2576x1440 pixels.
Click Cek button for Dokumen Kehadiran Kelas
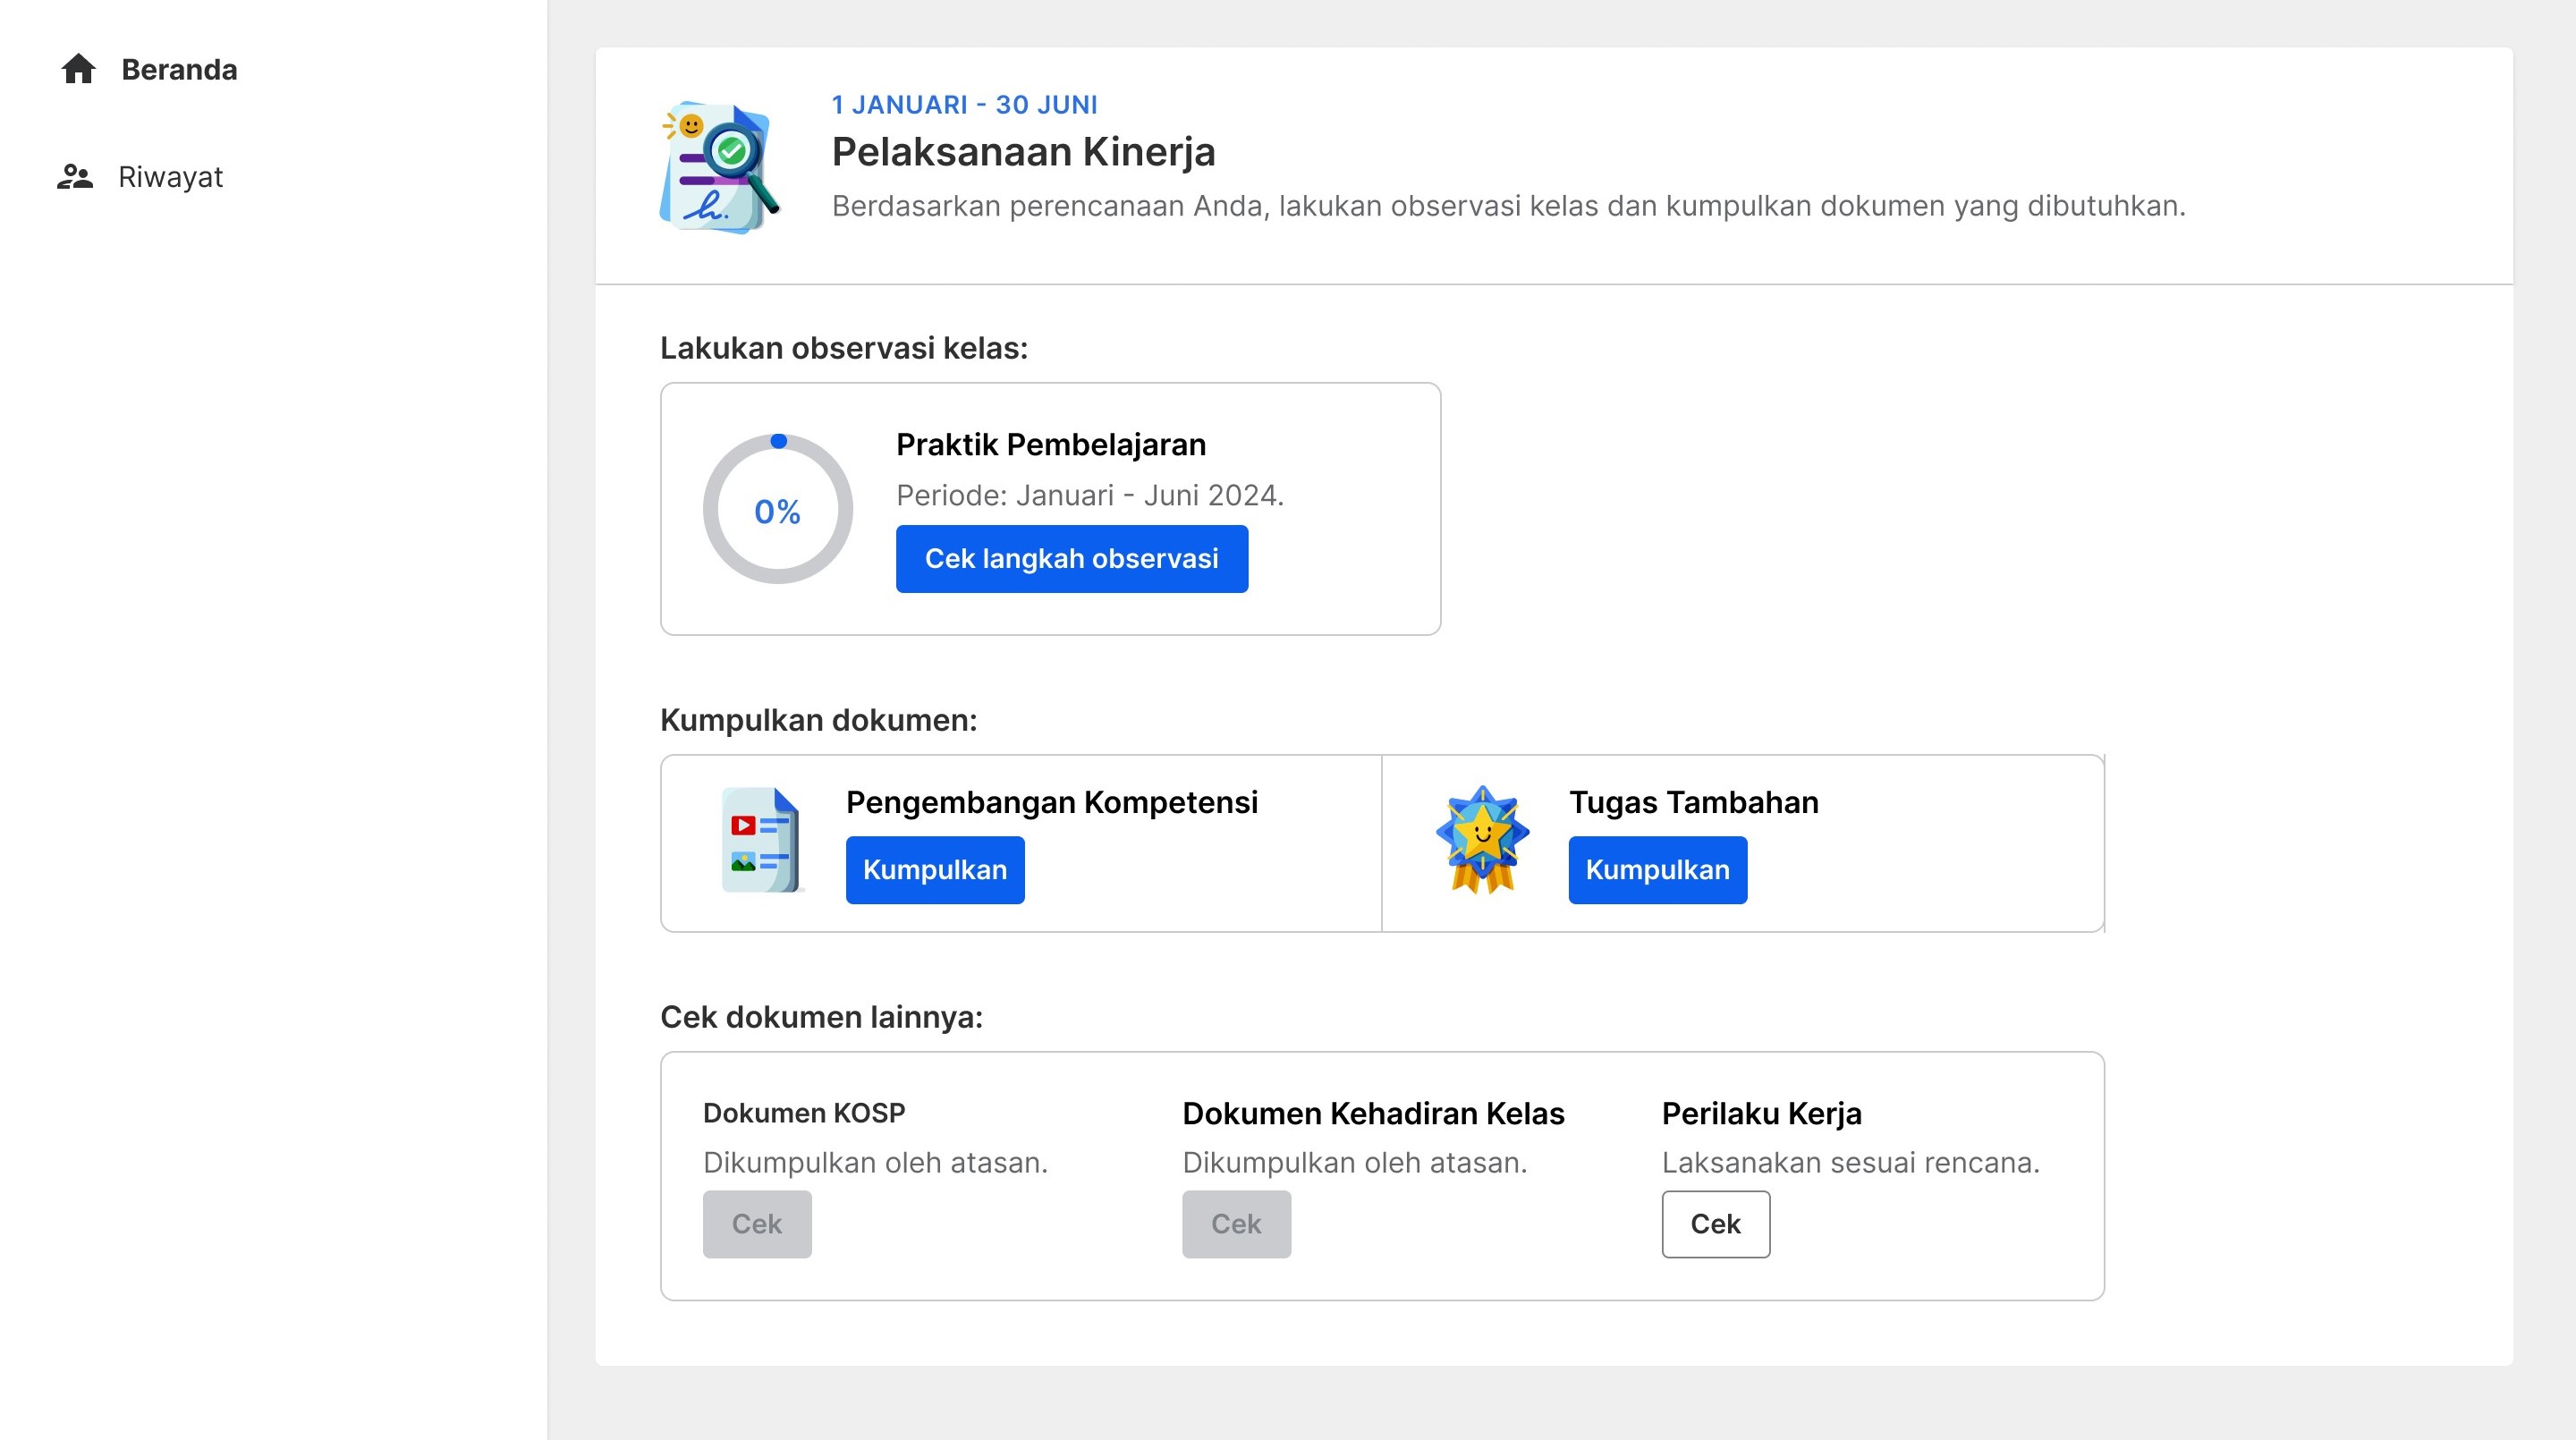pos(1237,1224)
